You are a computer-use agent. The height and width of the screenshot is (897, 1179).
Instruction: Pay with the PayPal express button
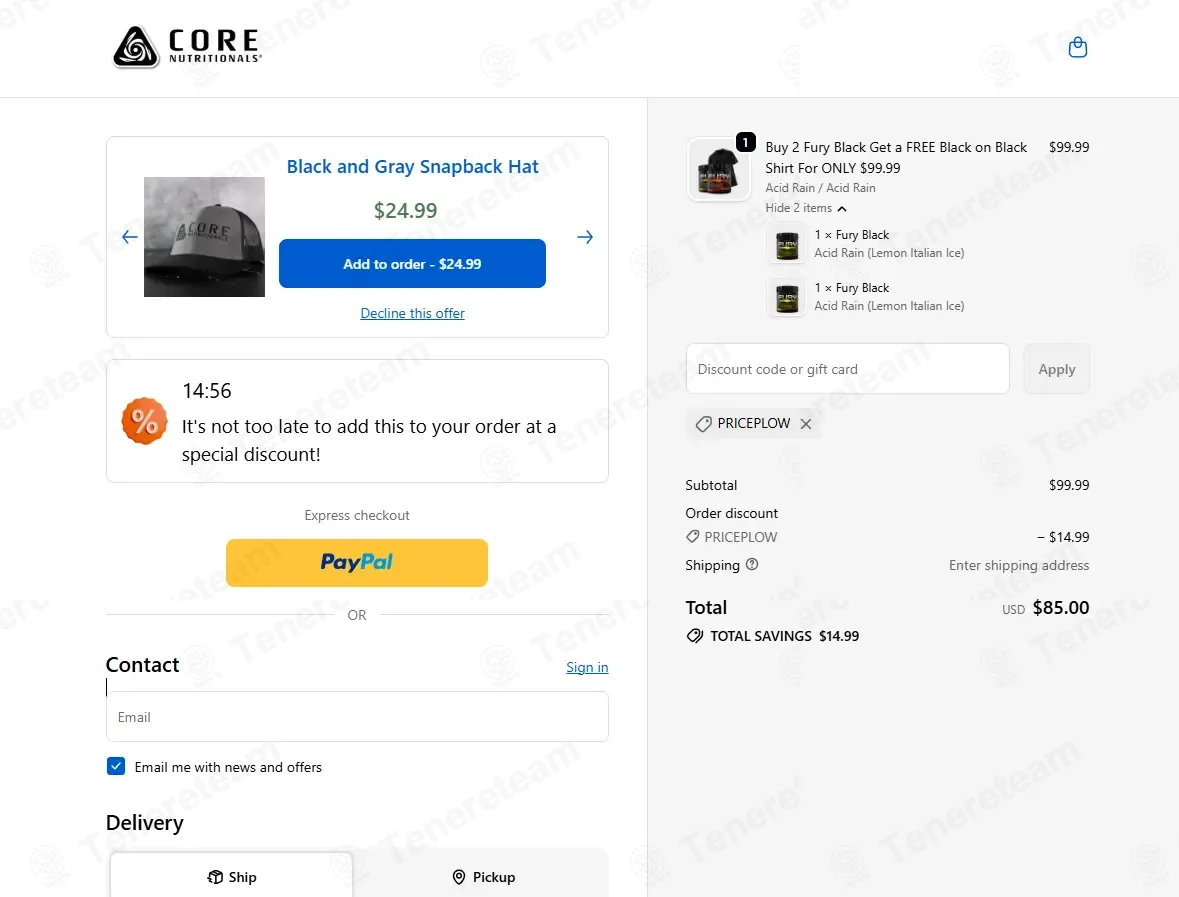pos(356,562)
